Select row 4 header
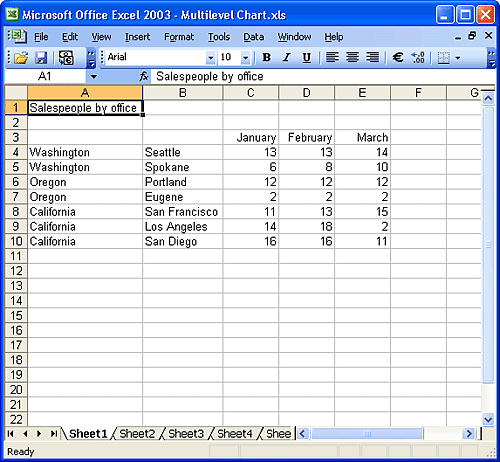The width and height of the screenshot is (500, 462). pyautogui.click(x=16, y=152)
